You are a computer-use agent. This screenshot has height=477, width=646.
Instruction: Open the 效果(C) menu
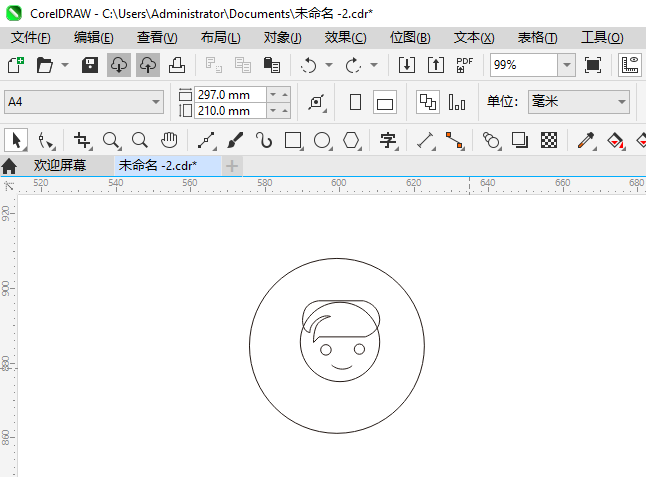(345, 38)
